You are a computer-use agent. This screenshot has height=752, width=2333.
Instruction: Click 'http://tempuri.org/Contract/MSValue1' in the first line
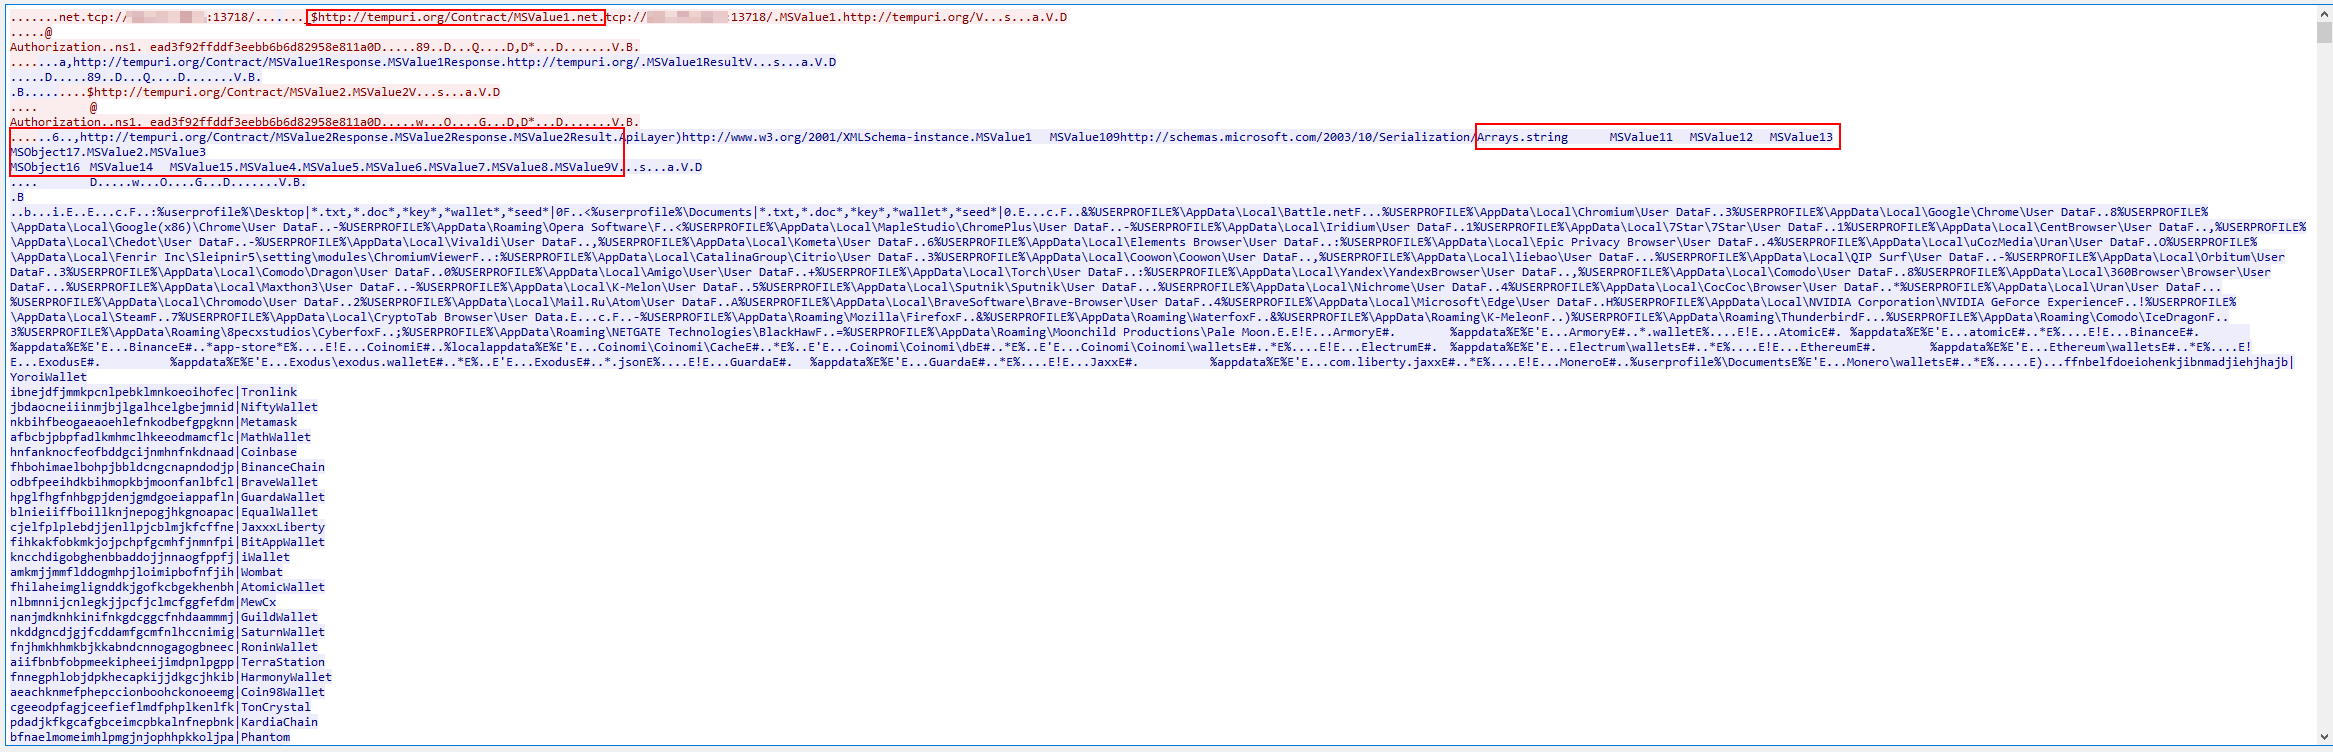coord(443,17)
